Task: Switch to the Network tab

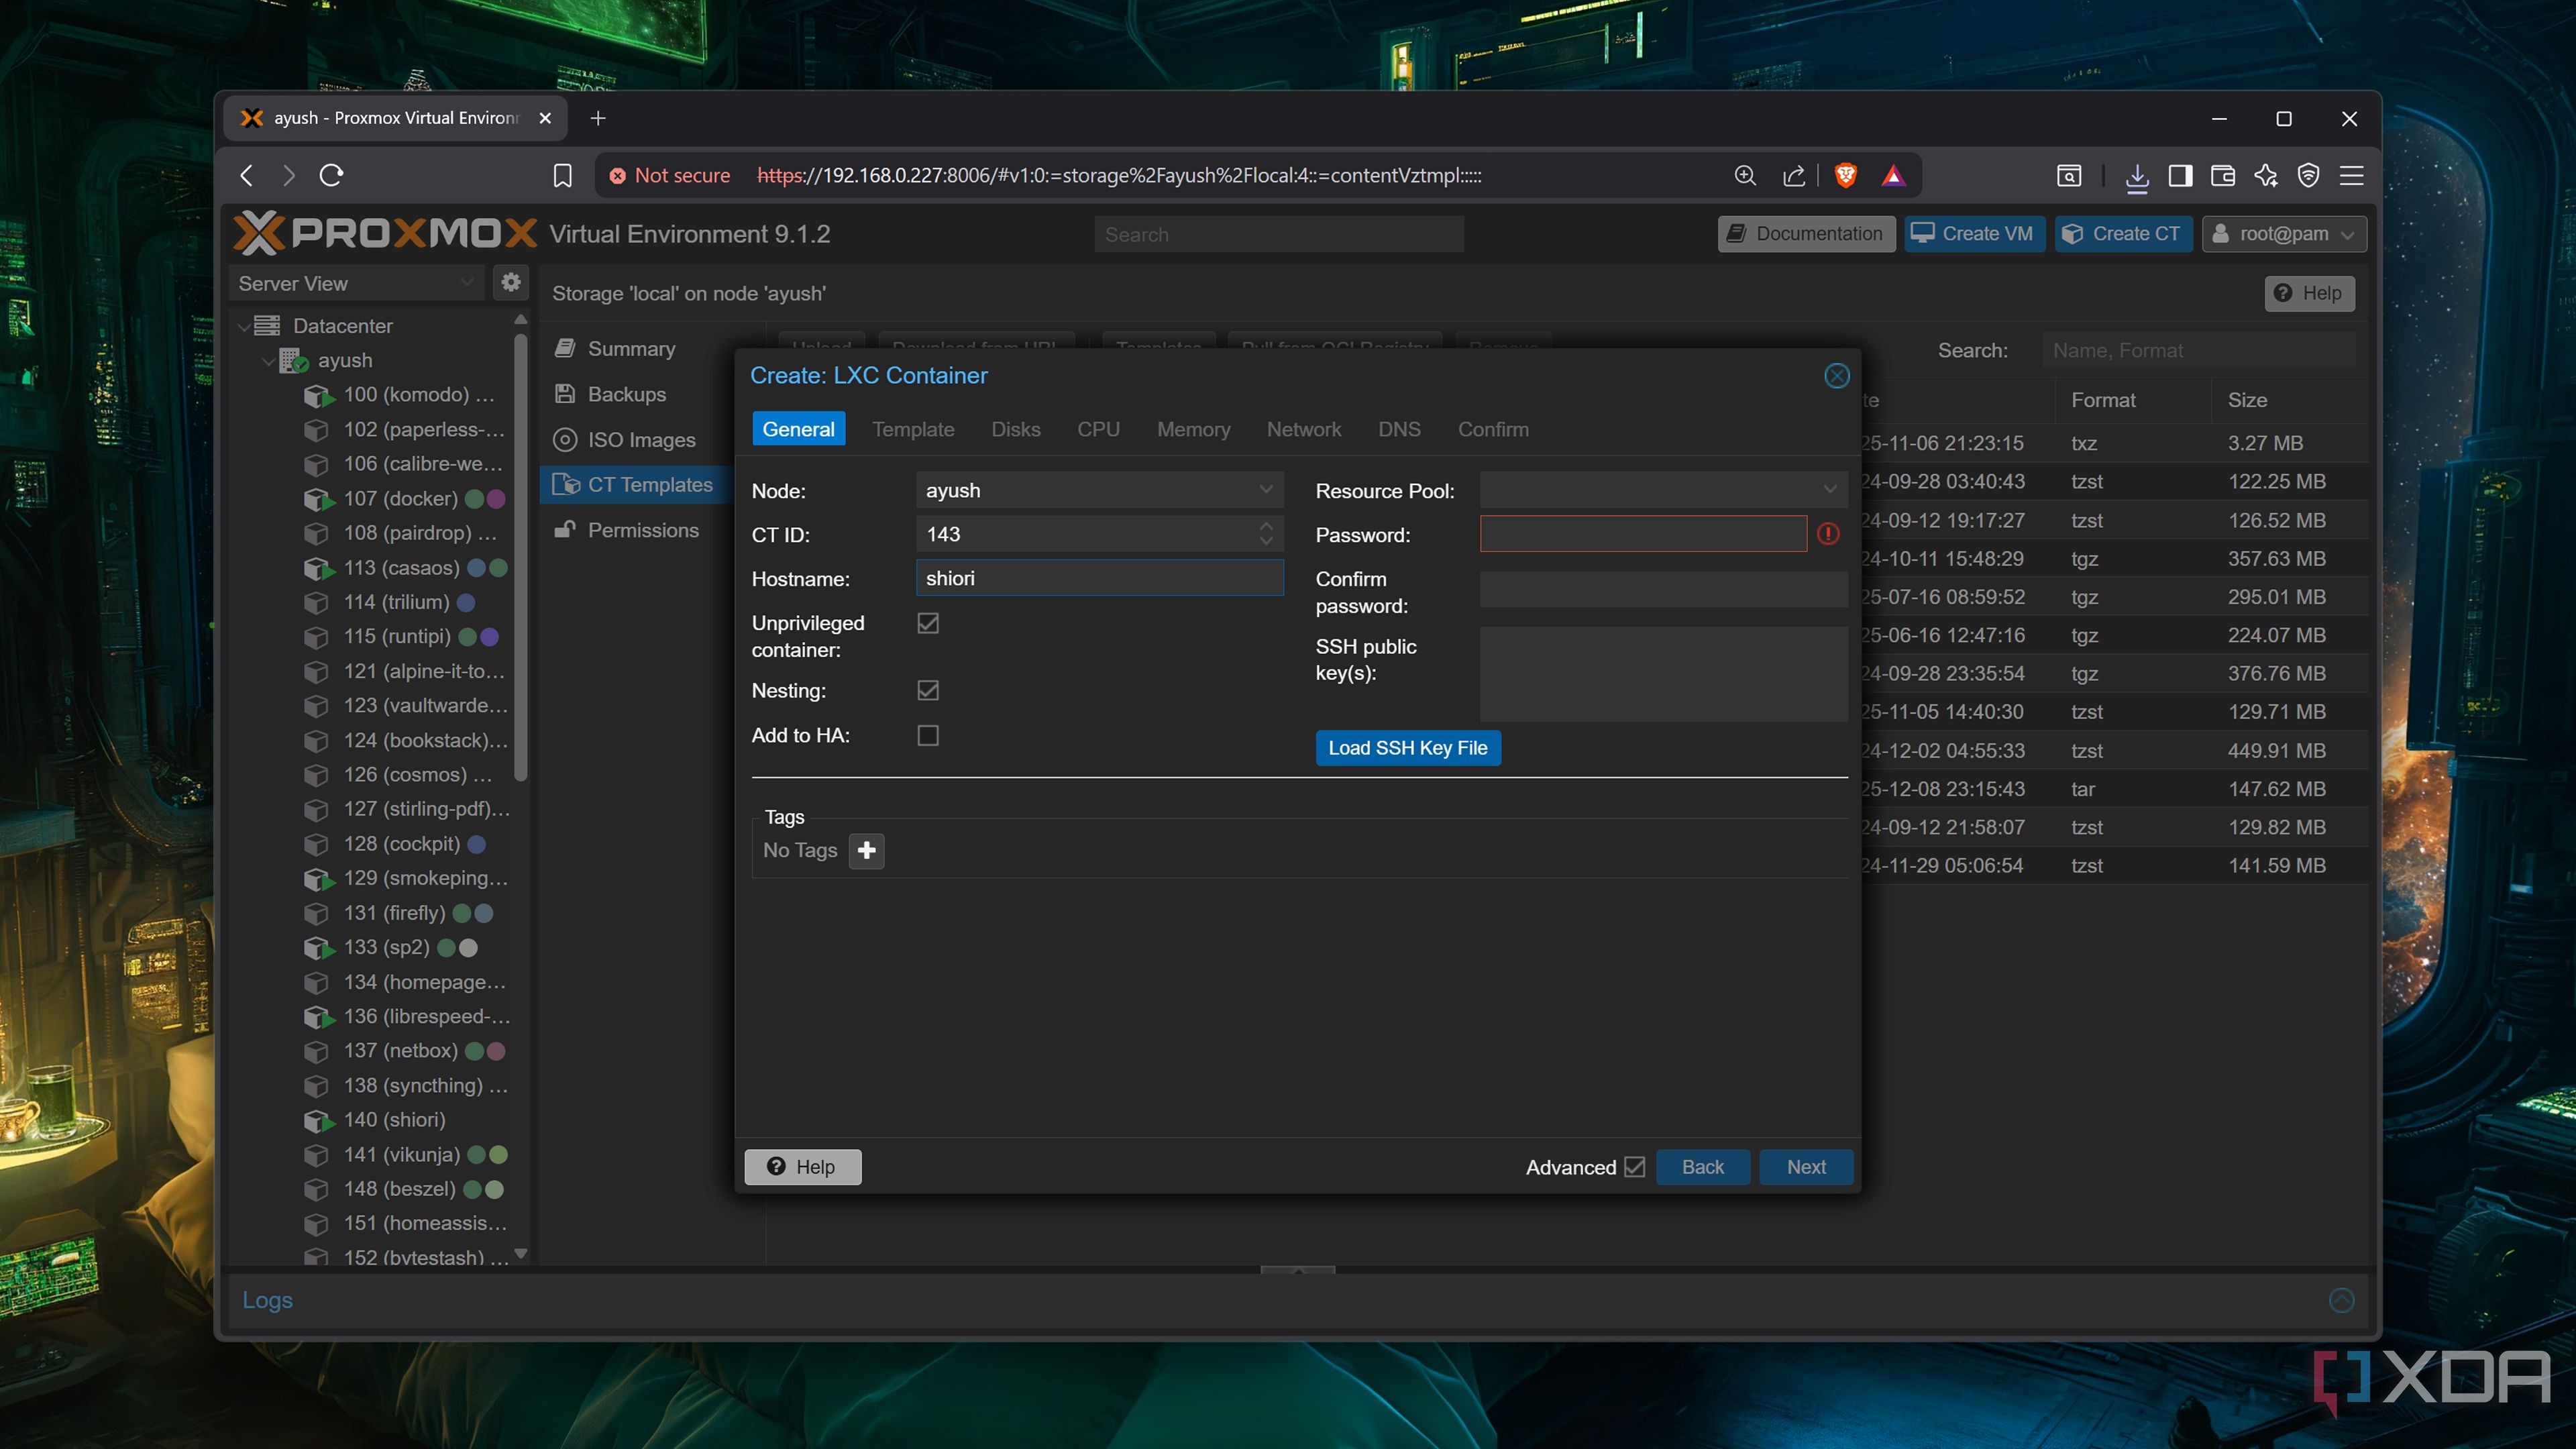Action: [x=1303, y=429]
